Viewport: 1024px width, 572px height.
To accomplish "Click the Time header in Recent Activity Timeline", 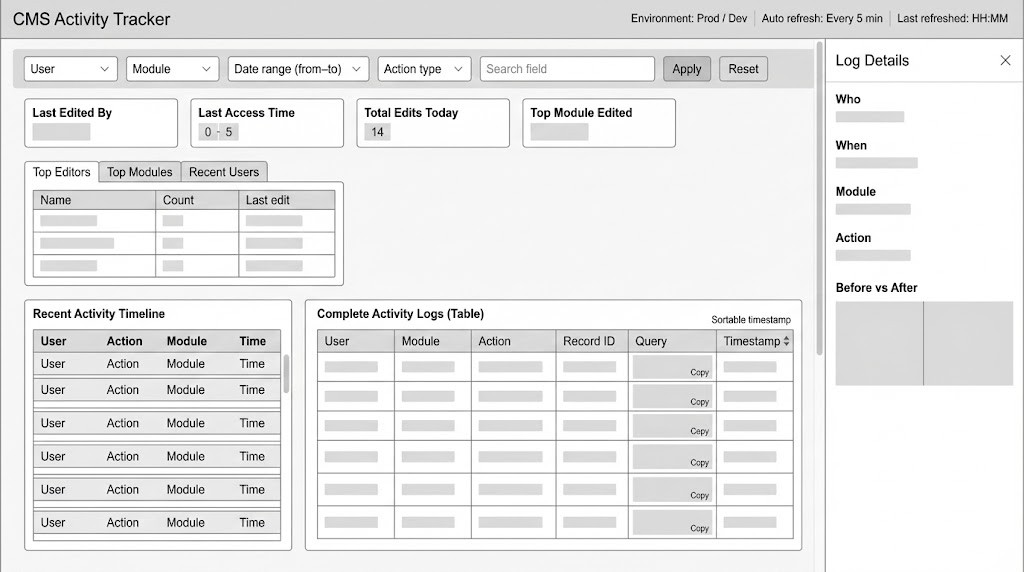I will tap(253, 341).
